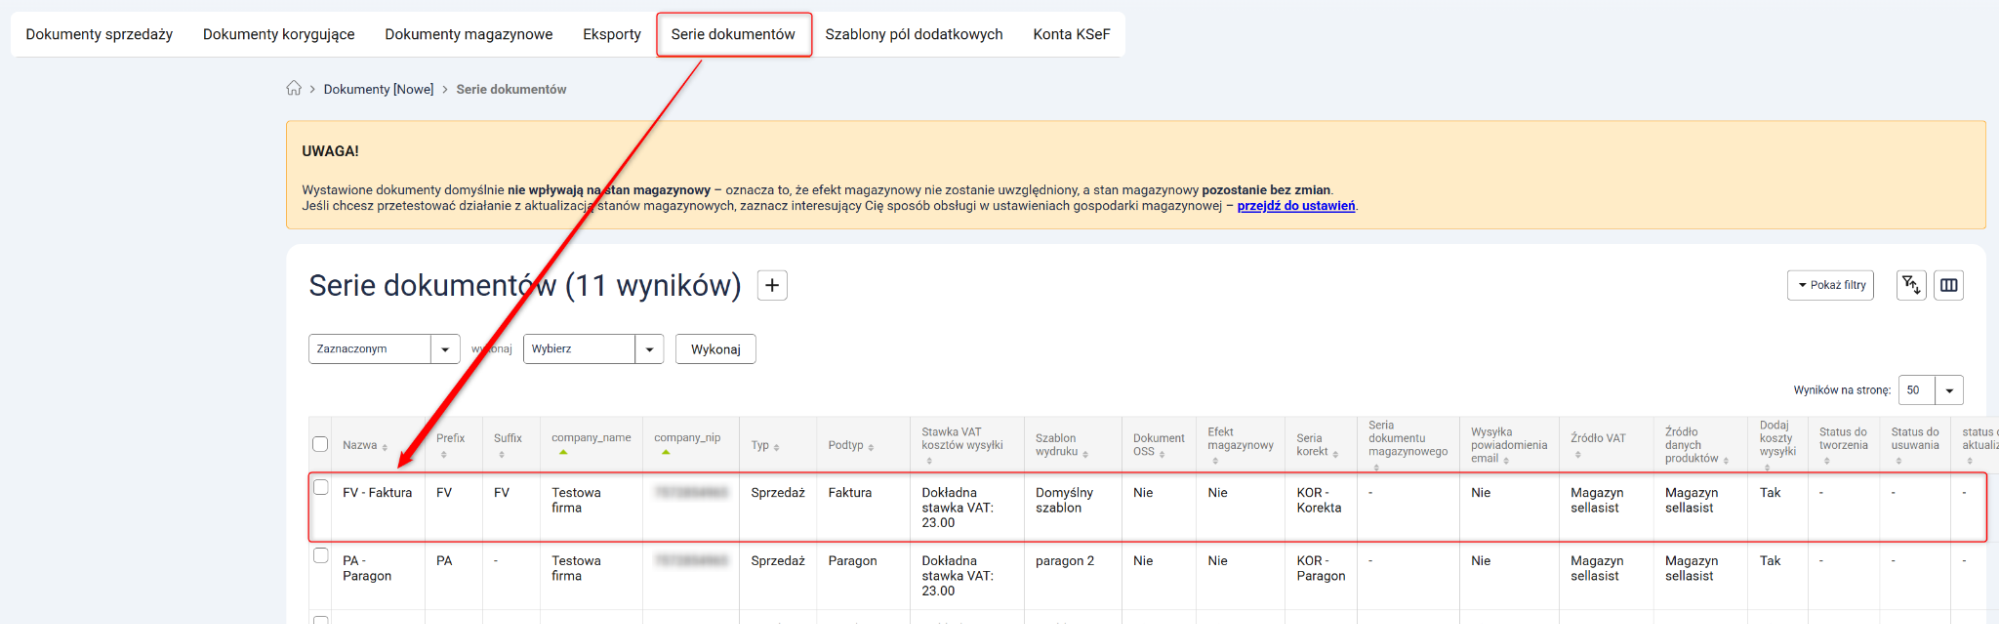
Task: Sort by the Podtyp column arrows
Action: 871,447
